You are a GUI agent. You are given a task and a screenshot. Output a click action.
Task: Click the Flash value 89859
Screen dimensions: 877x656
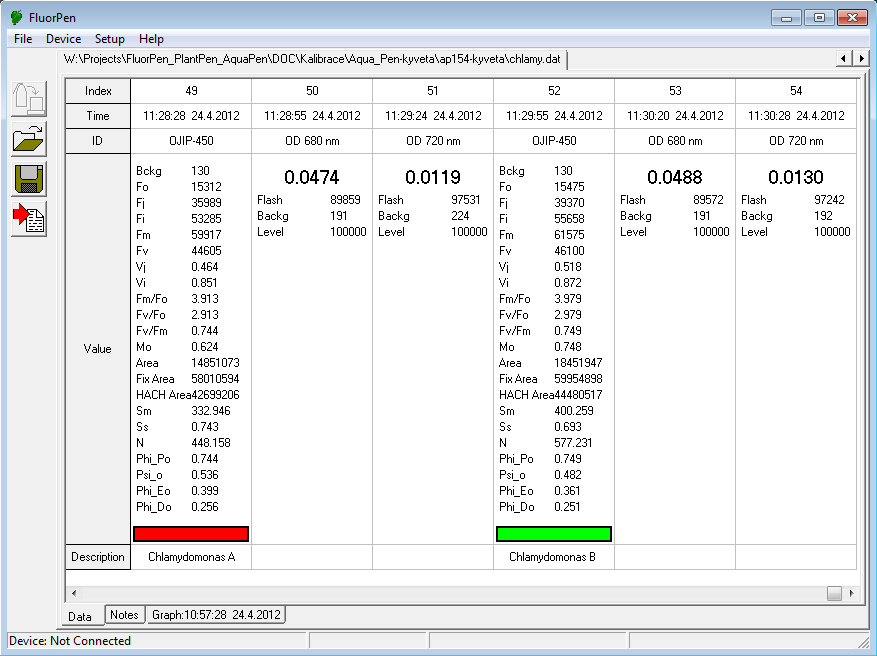coord(345,200)
